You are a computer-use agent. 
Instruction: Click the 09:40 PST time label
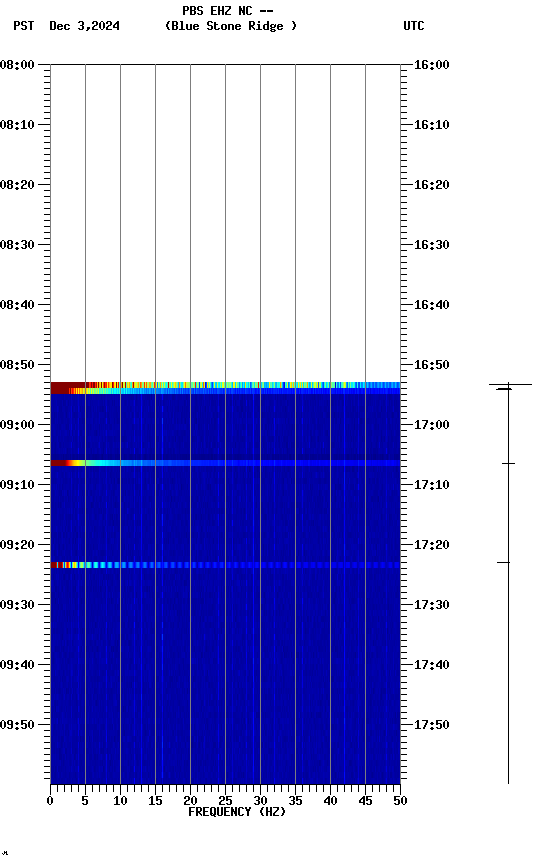pyautogui.click(x=17, y=665)
